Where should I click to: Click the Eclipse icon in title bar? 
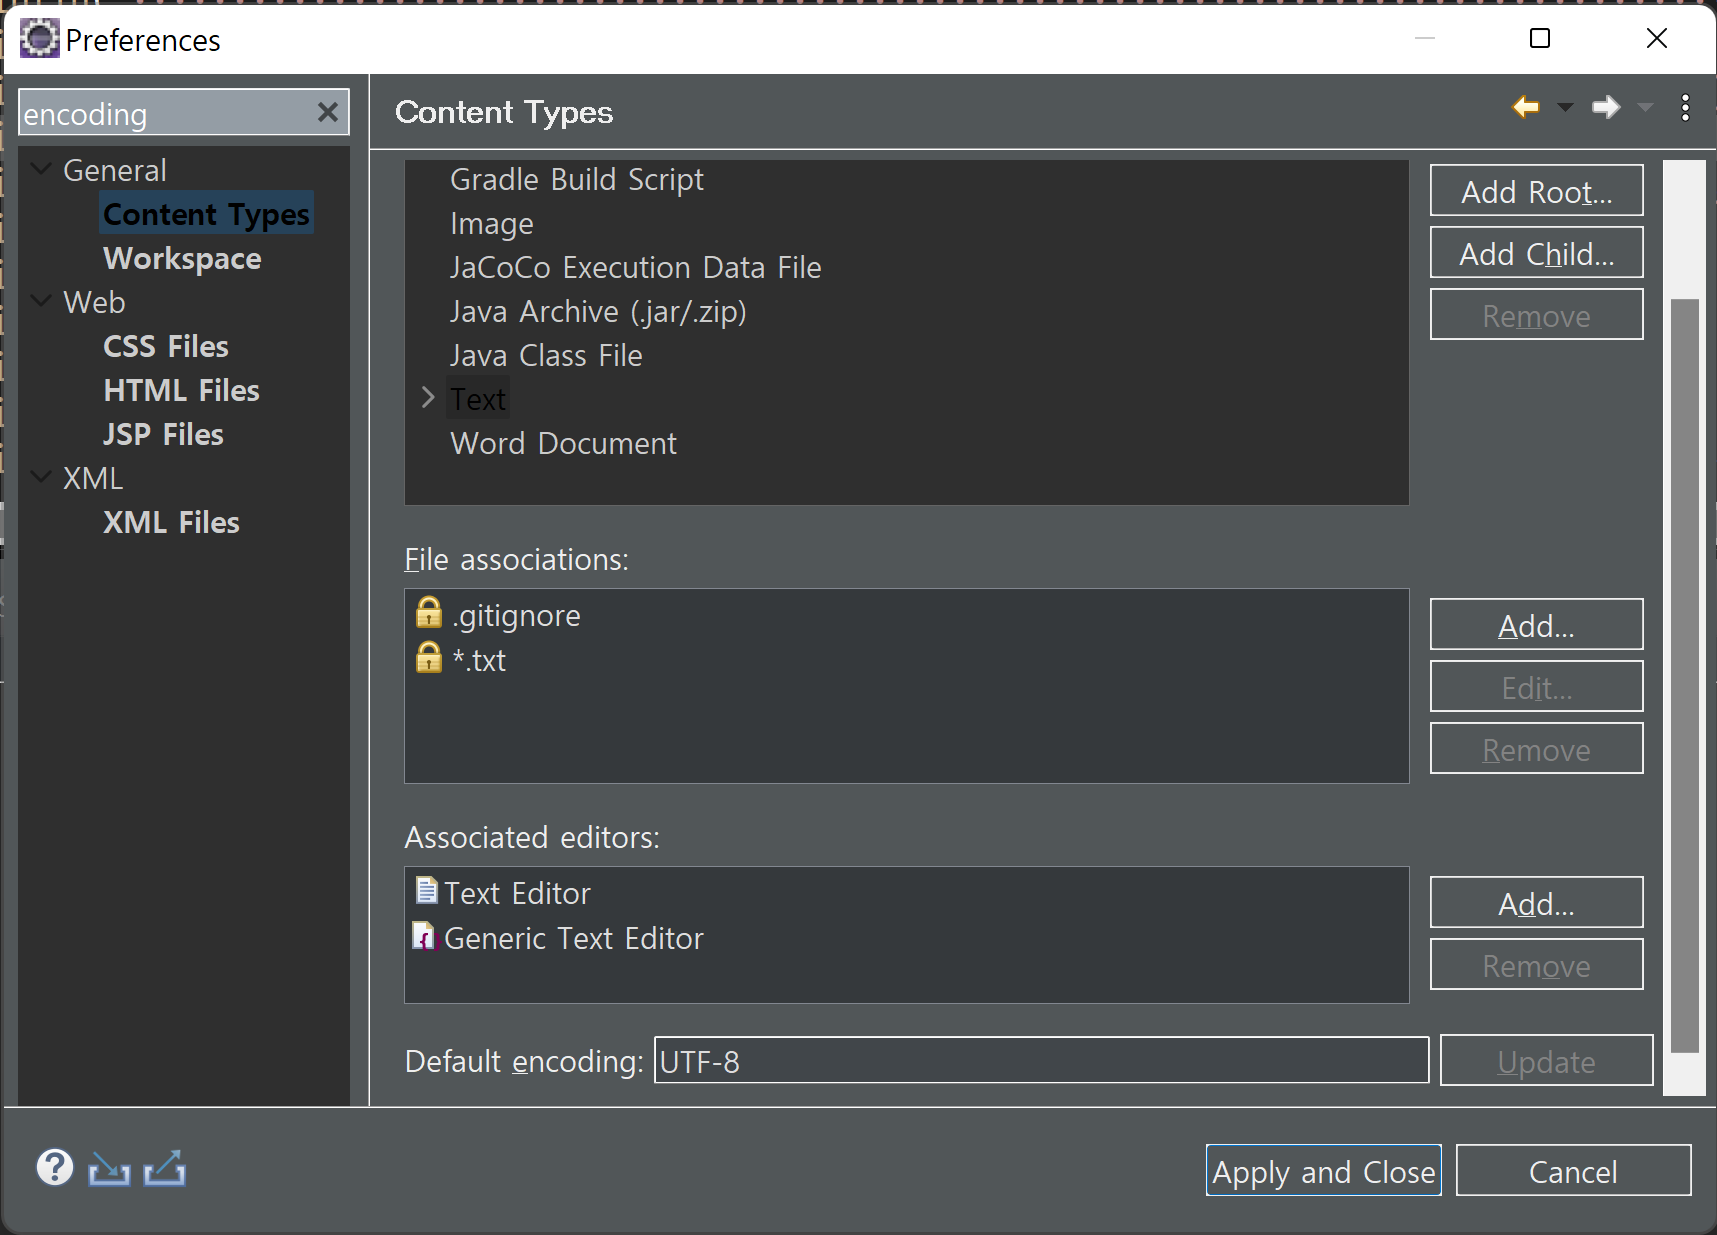coord(40,39)
